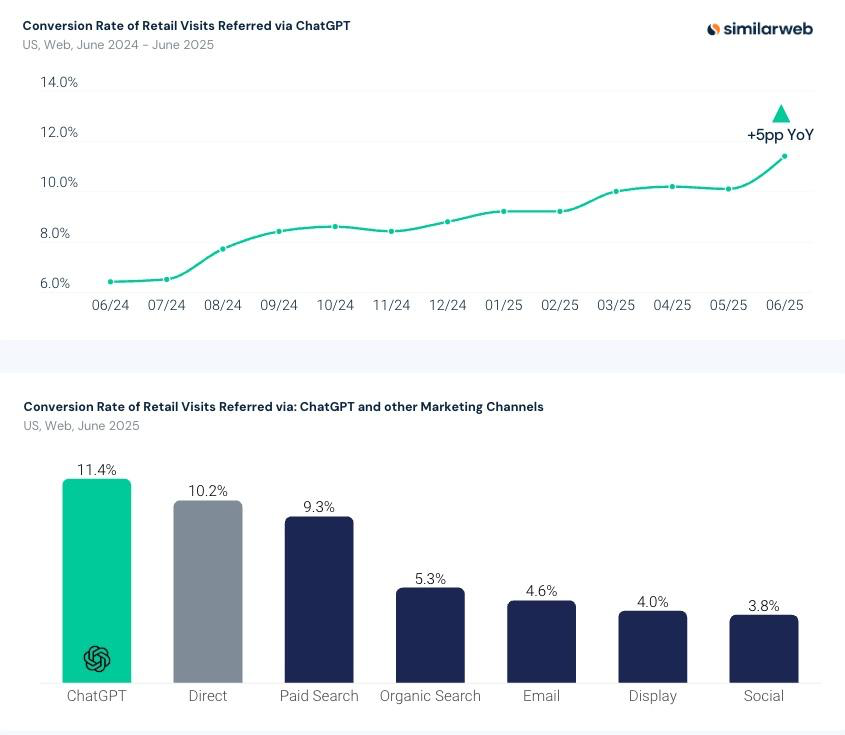Click the gray Direct bar
The width and height of the screenshot is (845, 735).
pyautogui.click(x=208, y=592)
